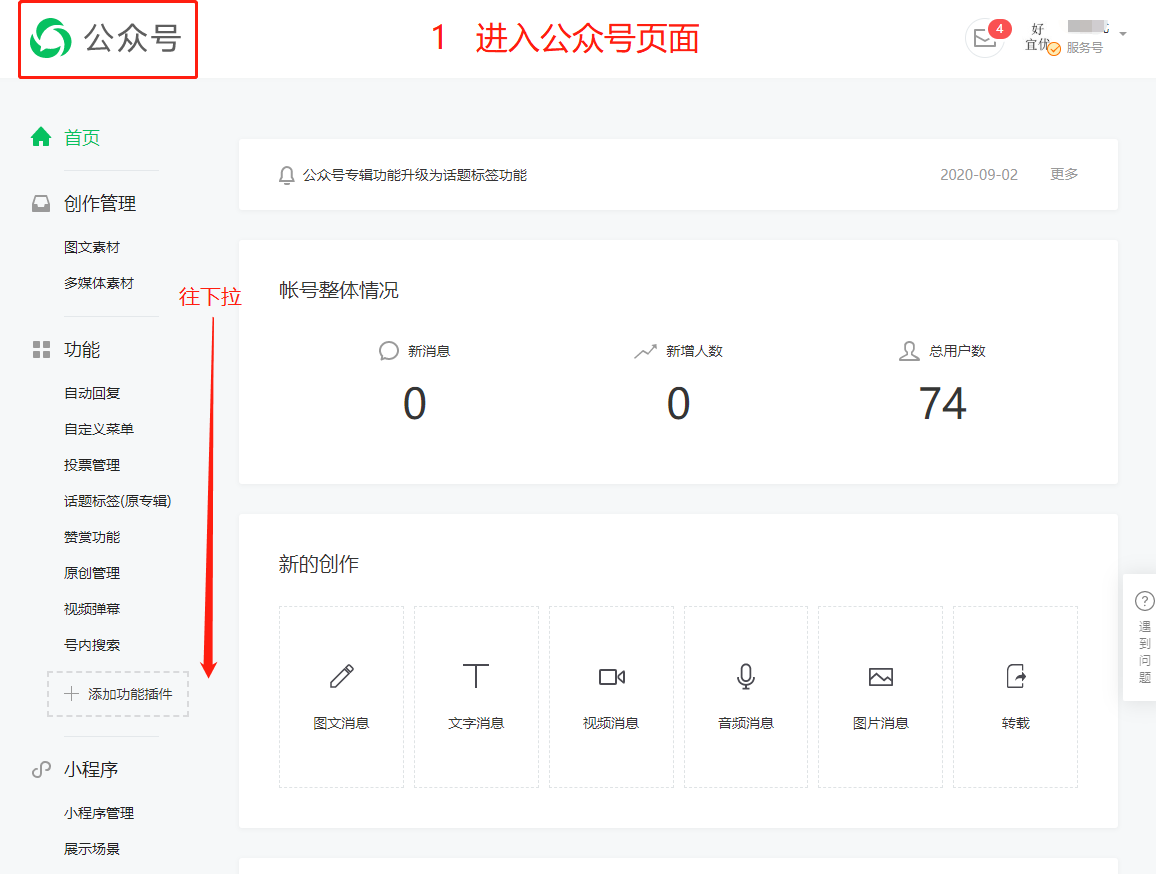View the 总用户数 count of 74
Image resolution: width=1156 pixels, height=874 pixels.
tap(942, 404)
